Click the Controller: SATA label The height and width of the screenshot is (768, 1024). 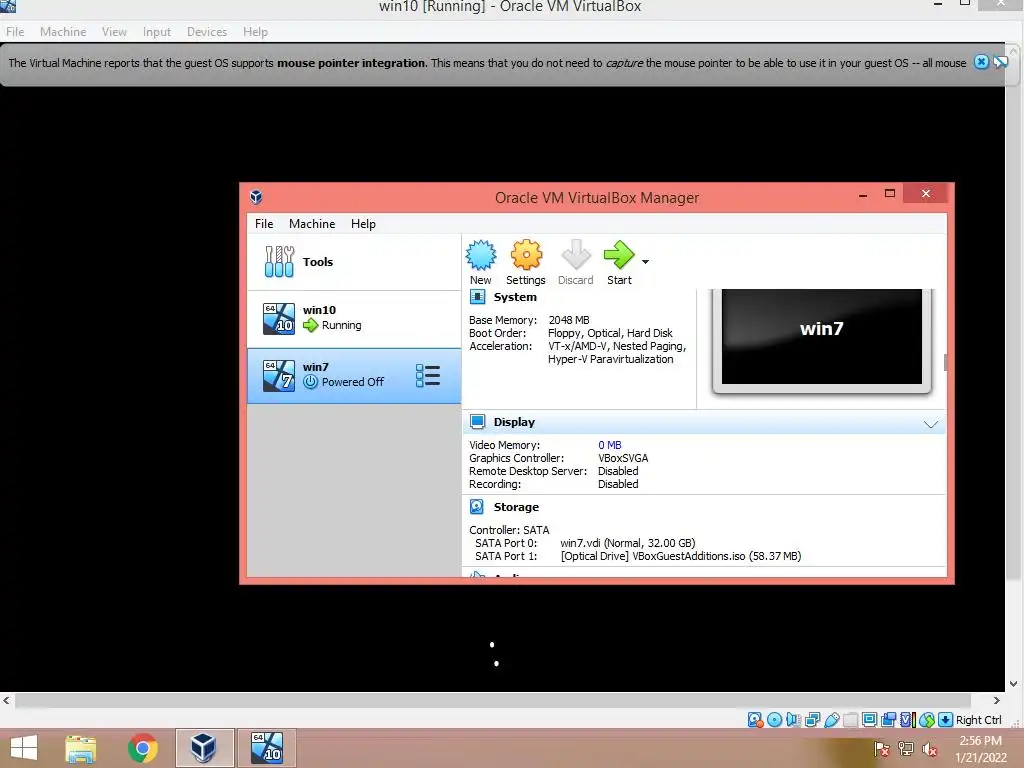(509, 530)
